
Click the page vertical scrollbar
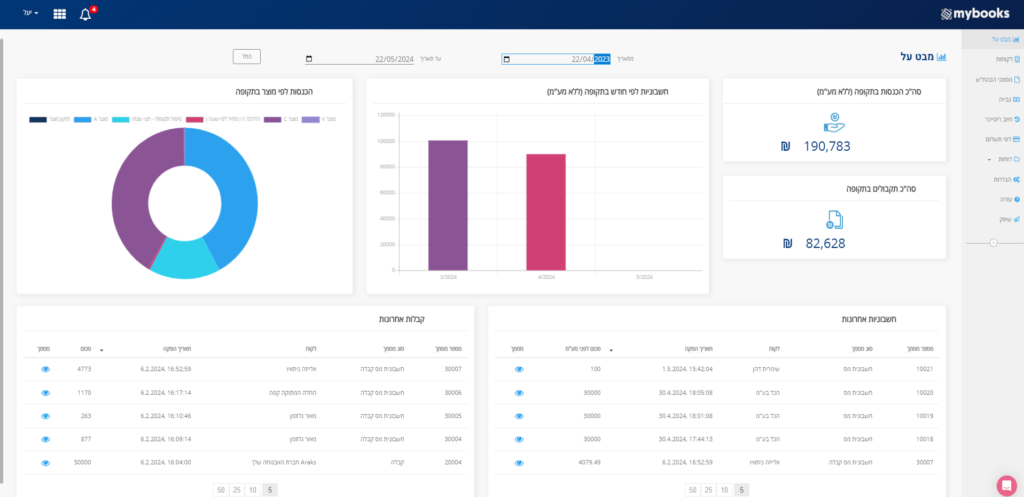[2, 261]
